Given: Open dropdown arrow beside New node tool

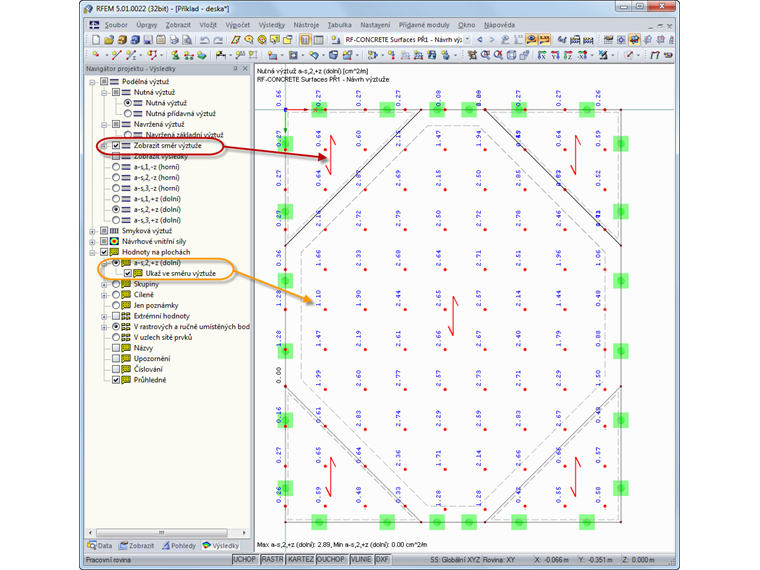Looking at the screenshot, I should pyautogui.click(x=107, y=55).
